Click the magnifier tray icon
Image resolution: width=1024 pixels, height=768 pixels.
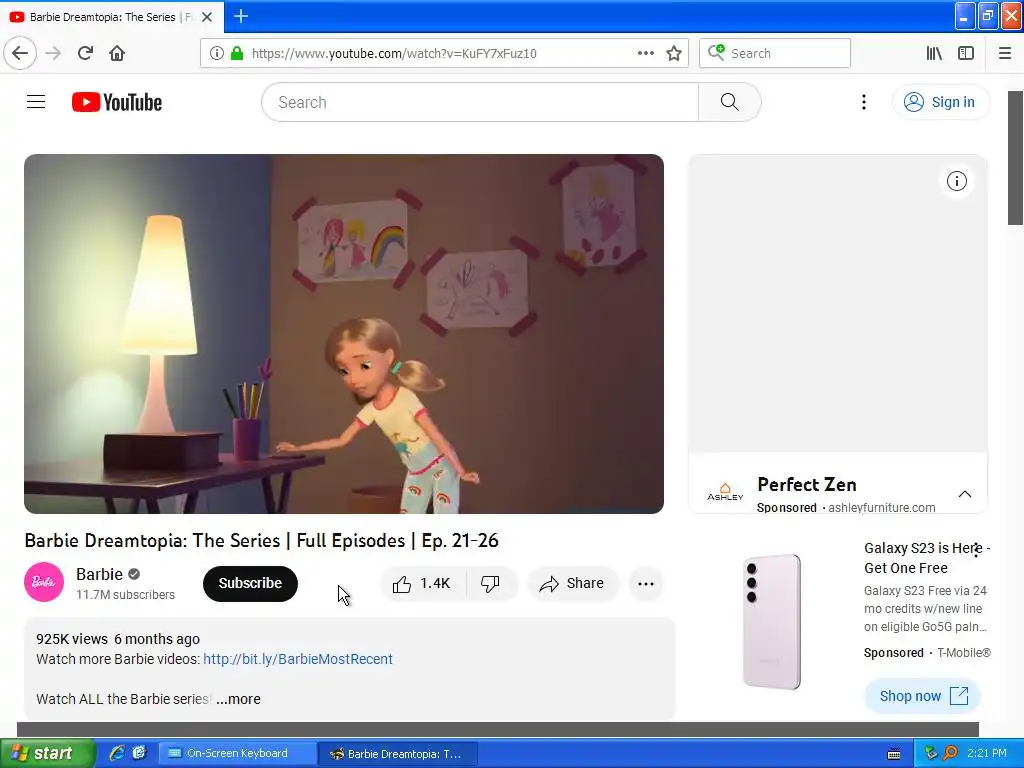point(951,753)
